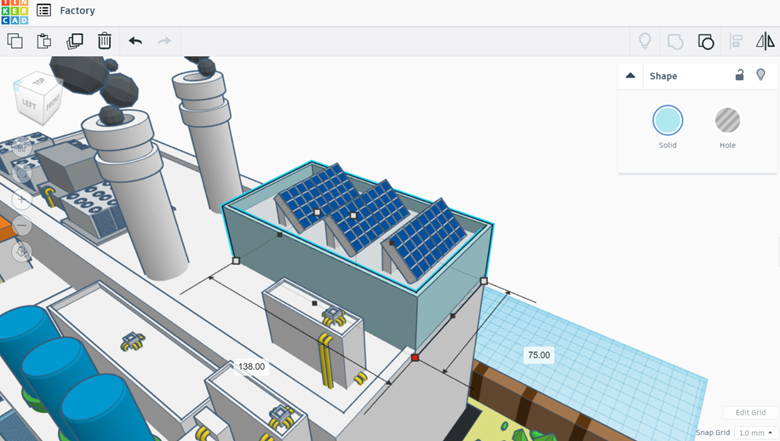Zoom out with the minus button

coord(21,225)
